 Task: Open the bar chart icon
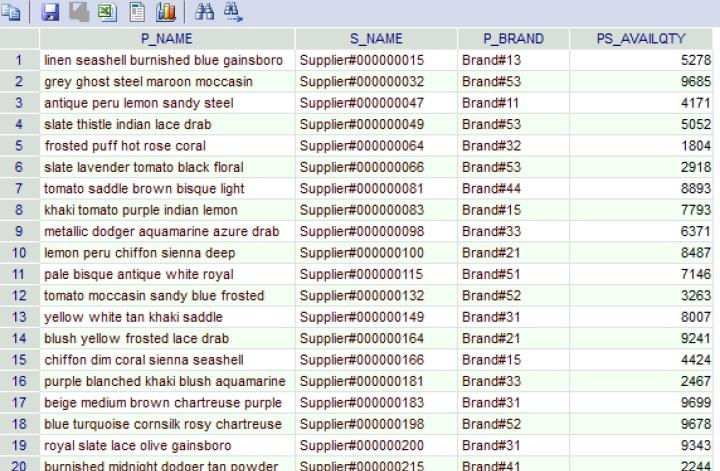pos(166,12)
